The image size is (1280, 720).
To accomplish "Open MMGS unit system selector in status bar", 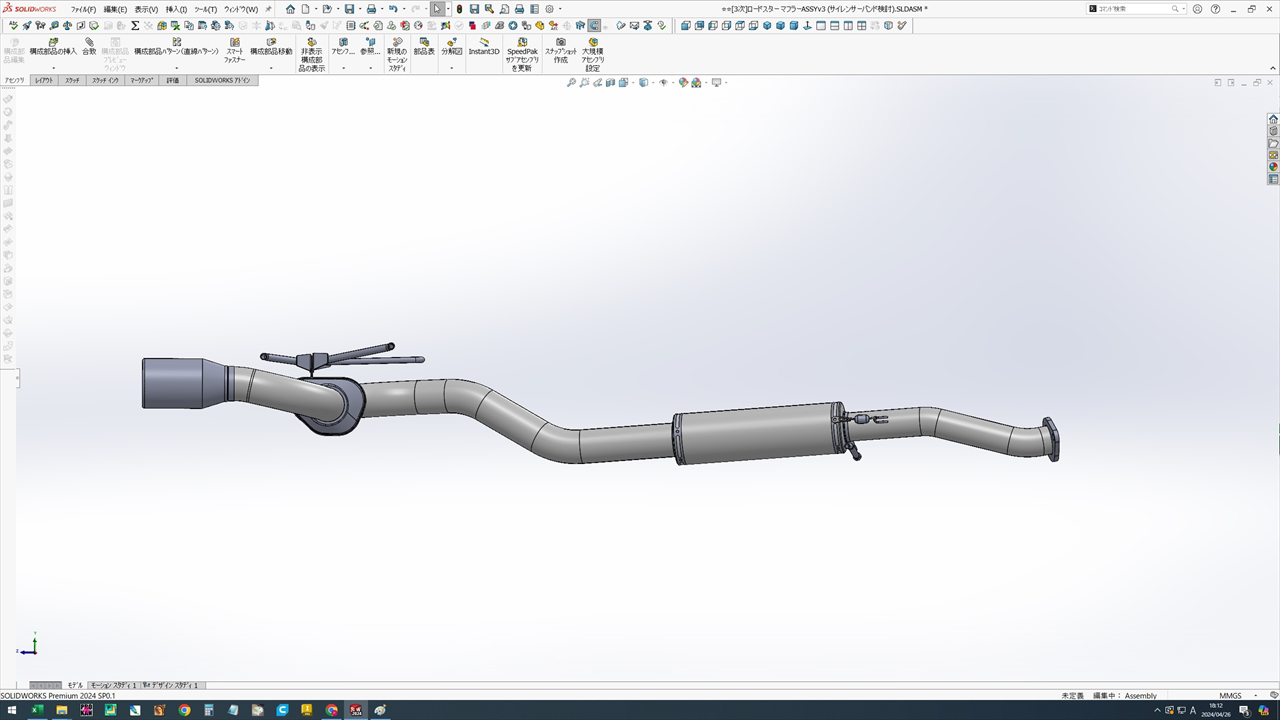I will (1230, 695).
